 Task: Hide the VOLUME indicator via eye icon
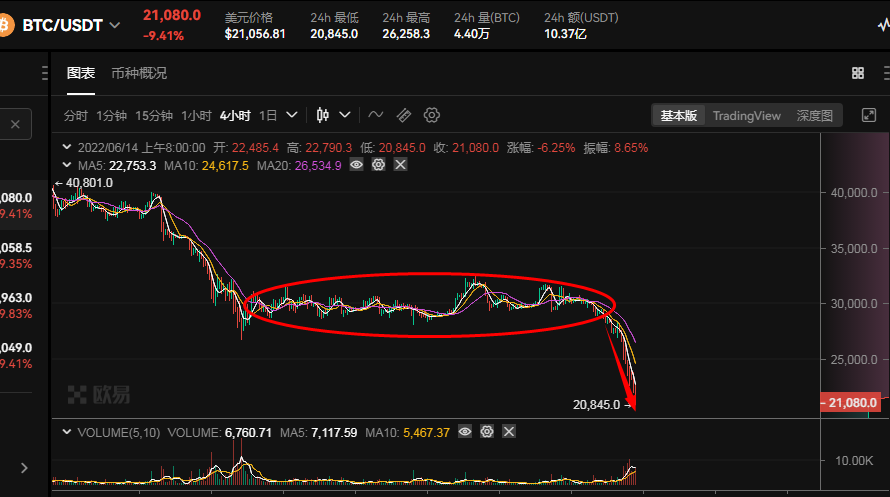[x=465, y=432]
